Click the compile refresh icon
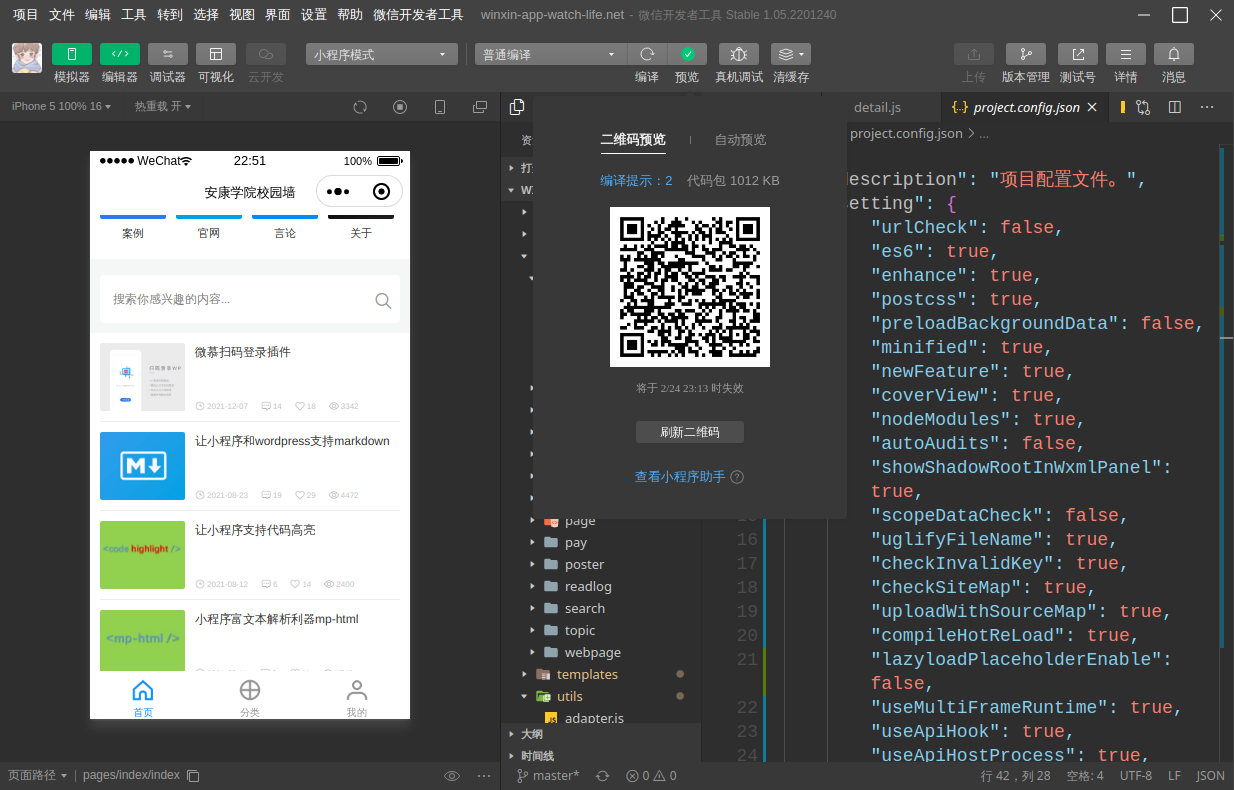 647,54
